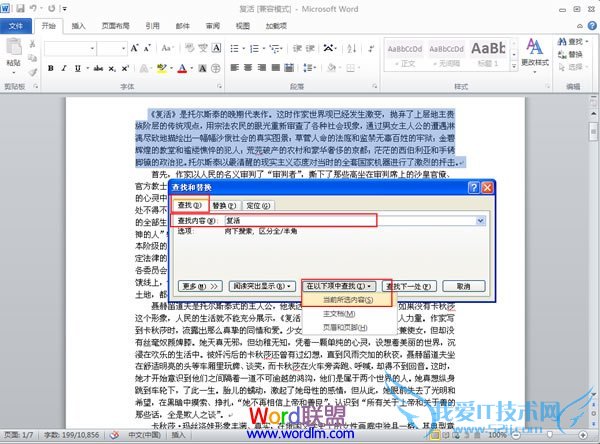Image resolution: width=600 pixels, height=444 pixels.
Task: Center align the text
Action: click(248, 68)
